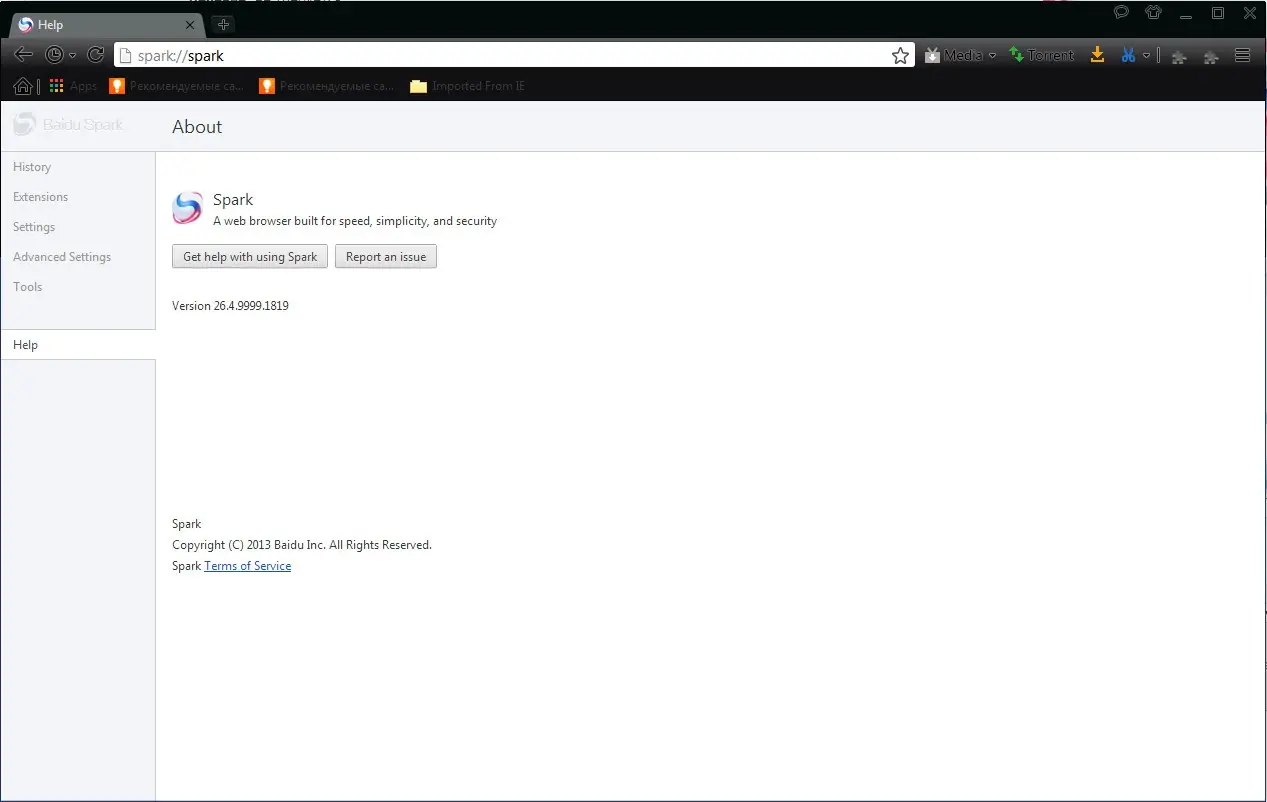Go back using the back arrow
The image size is (1267, 802).
(23, 55)
